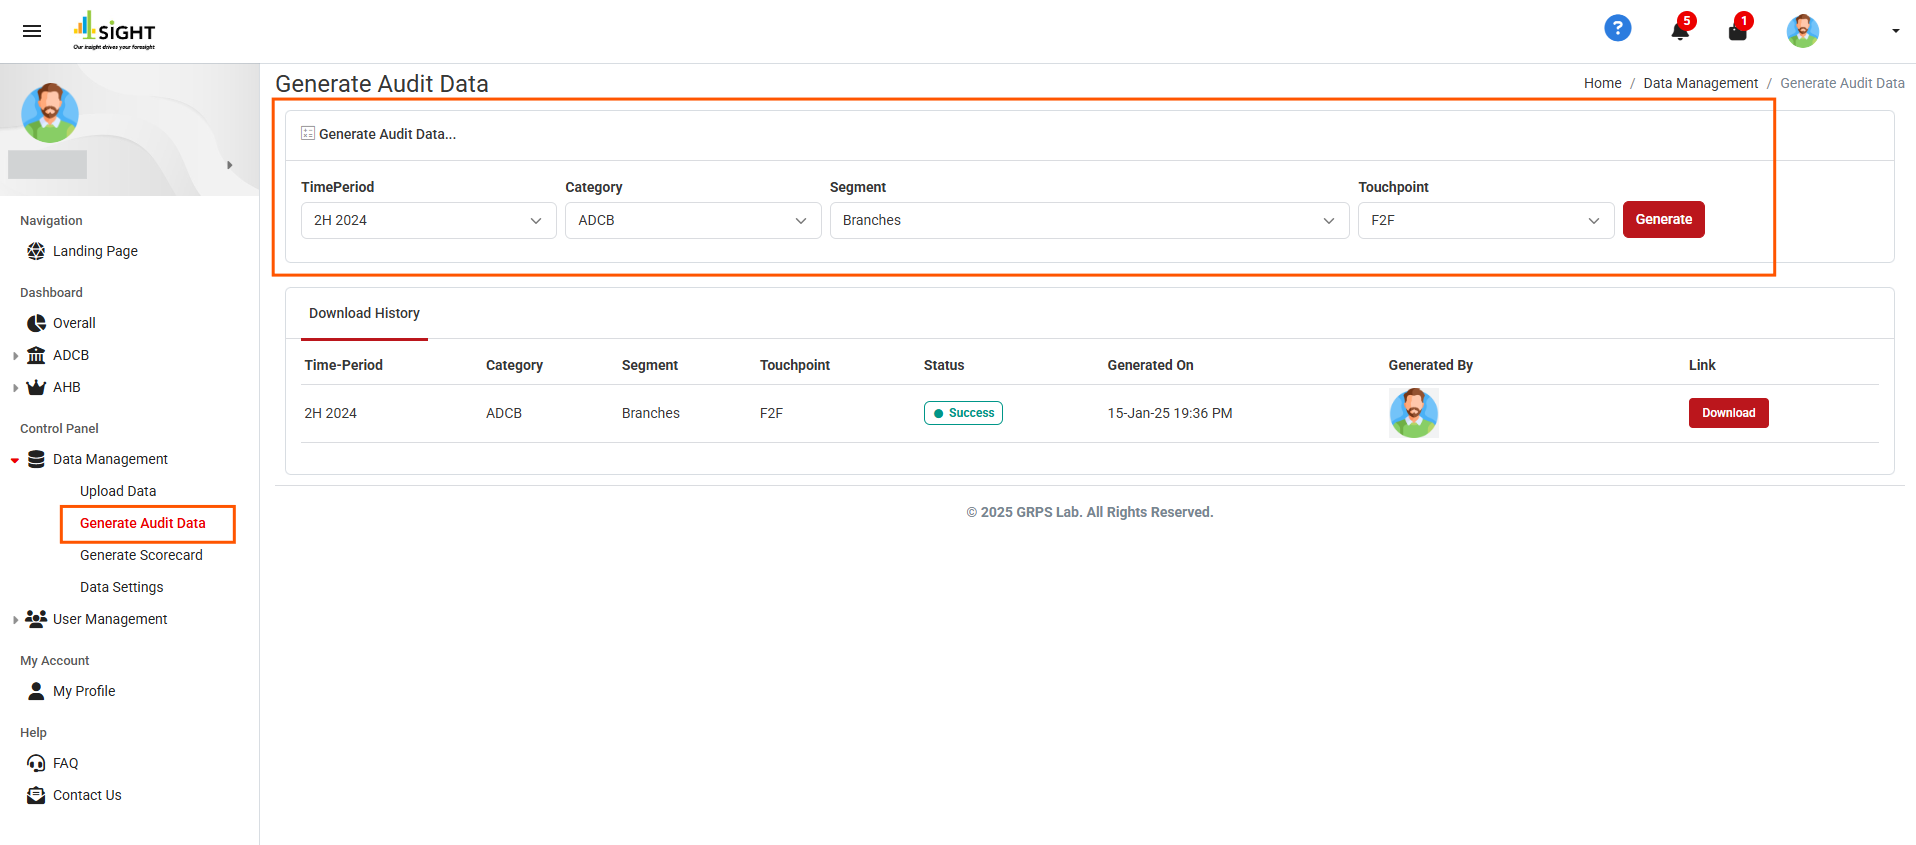
Task: Open the TimePeriod dropdown showing 2H 2024
Action: [429, 220]
